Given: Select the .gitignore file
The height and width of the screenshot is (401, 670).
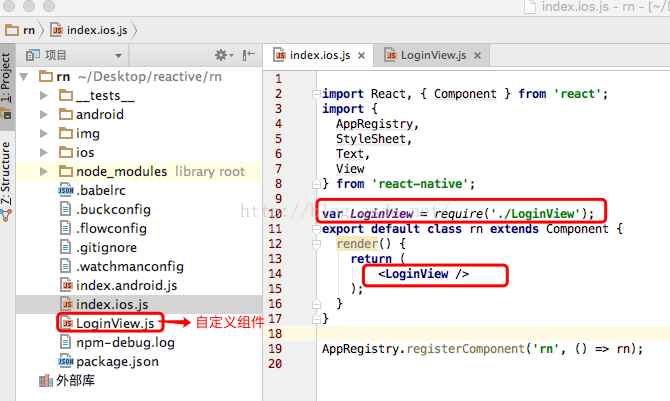Looking at the screenshot, I should 106,248.
